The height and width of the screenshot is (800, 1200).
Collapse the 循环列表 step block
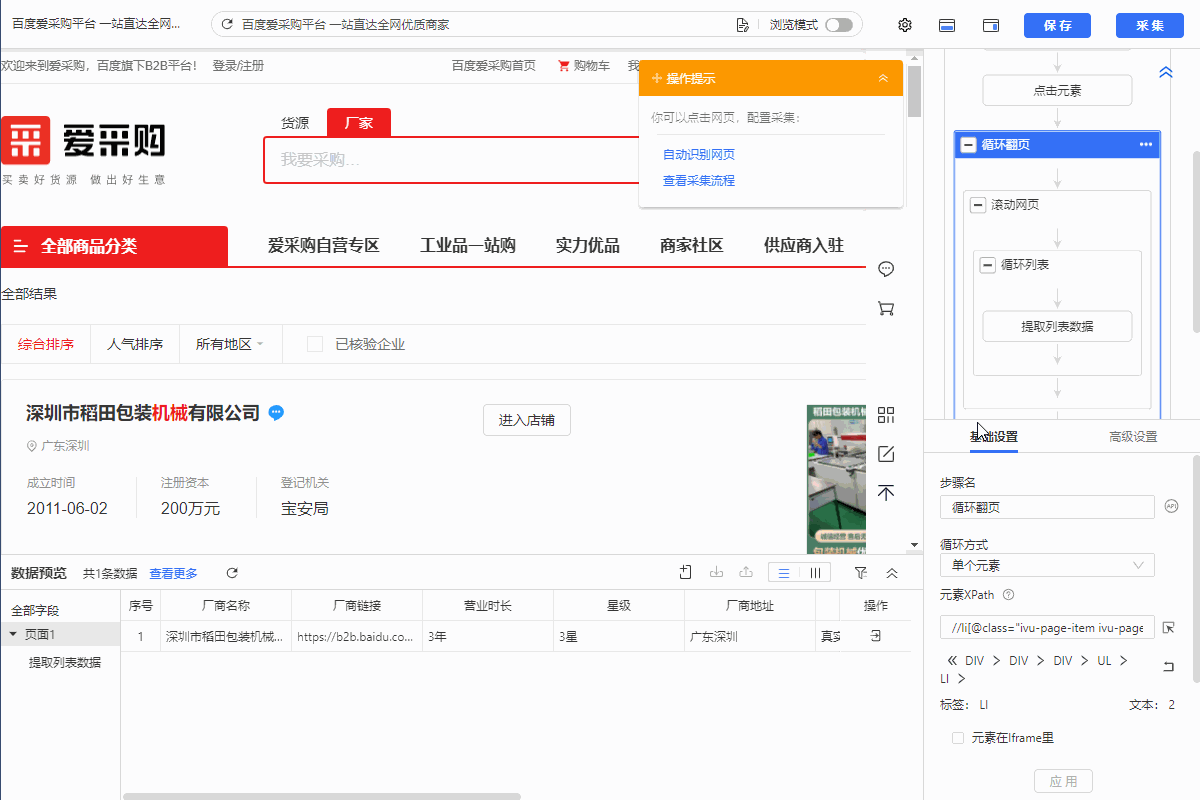click(988, 265)
